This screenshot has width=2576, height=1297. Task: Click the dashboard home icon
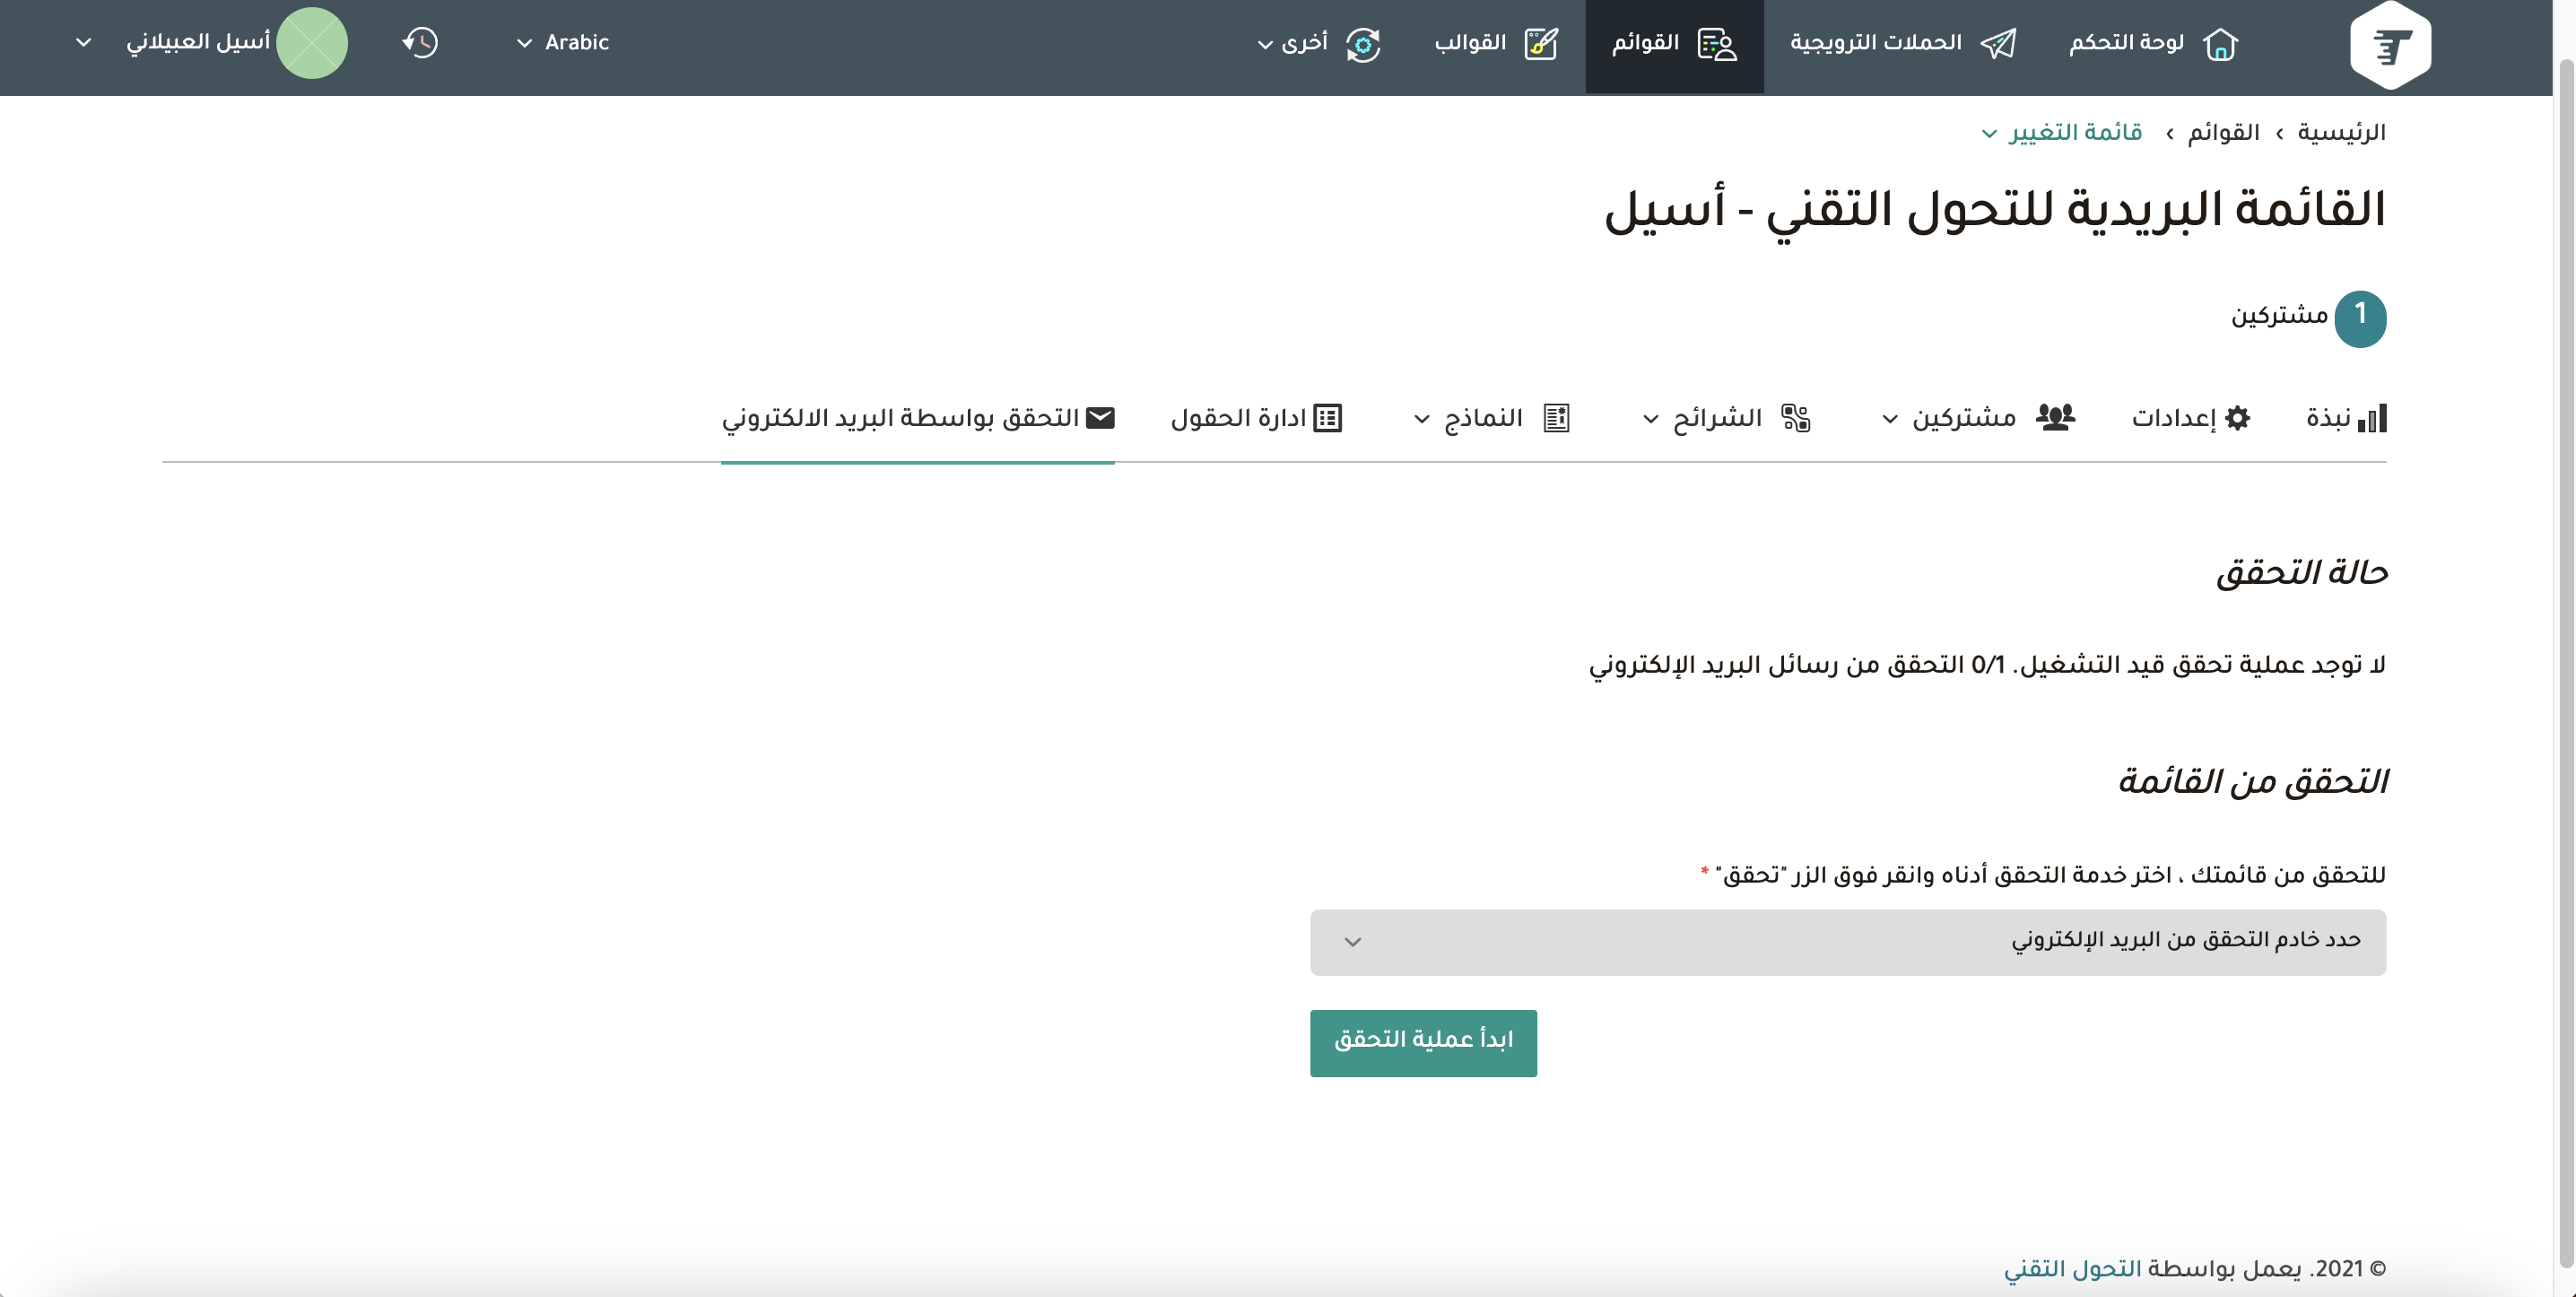pos(2219,44)
